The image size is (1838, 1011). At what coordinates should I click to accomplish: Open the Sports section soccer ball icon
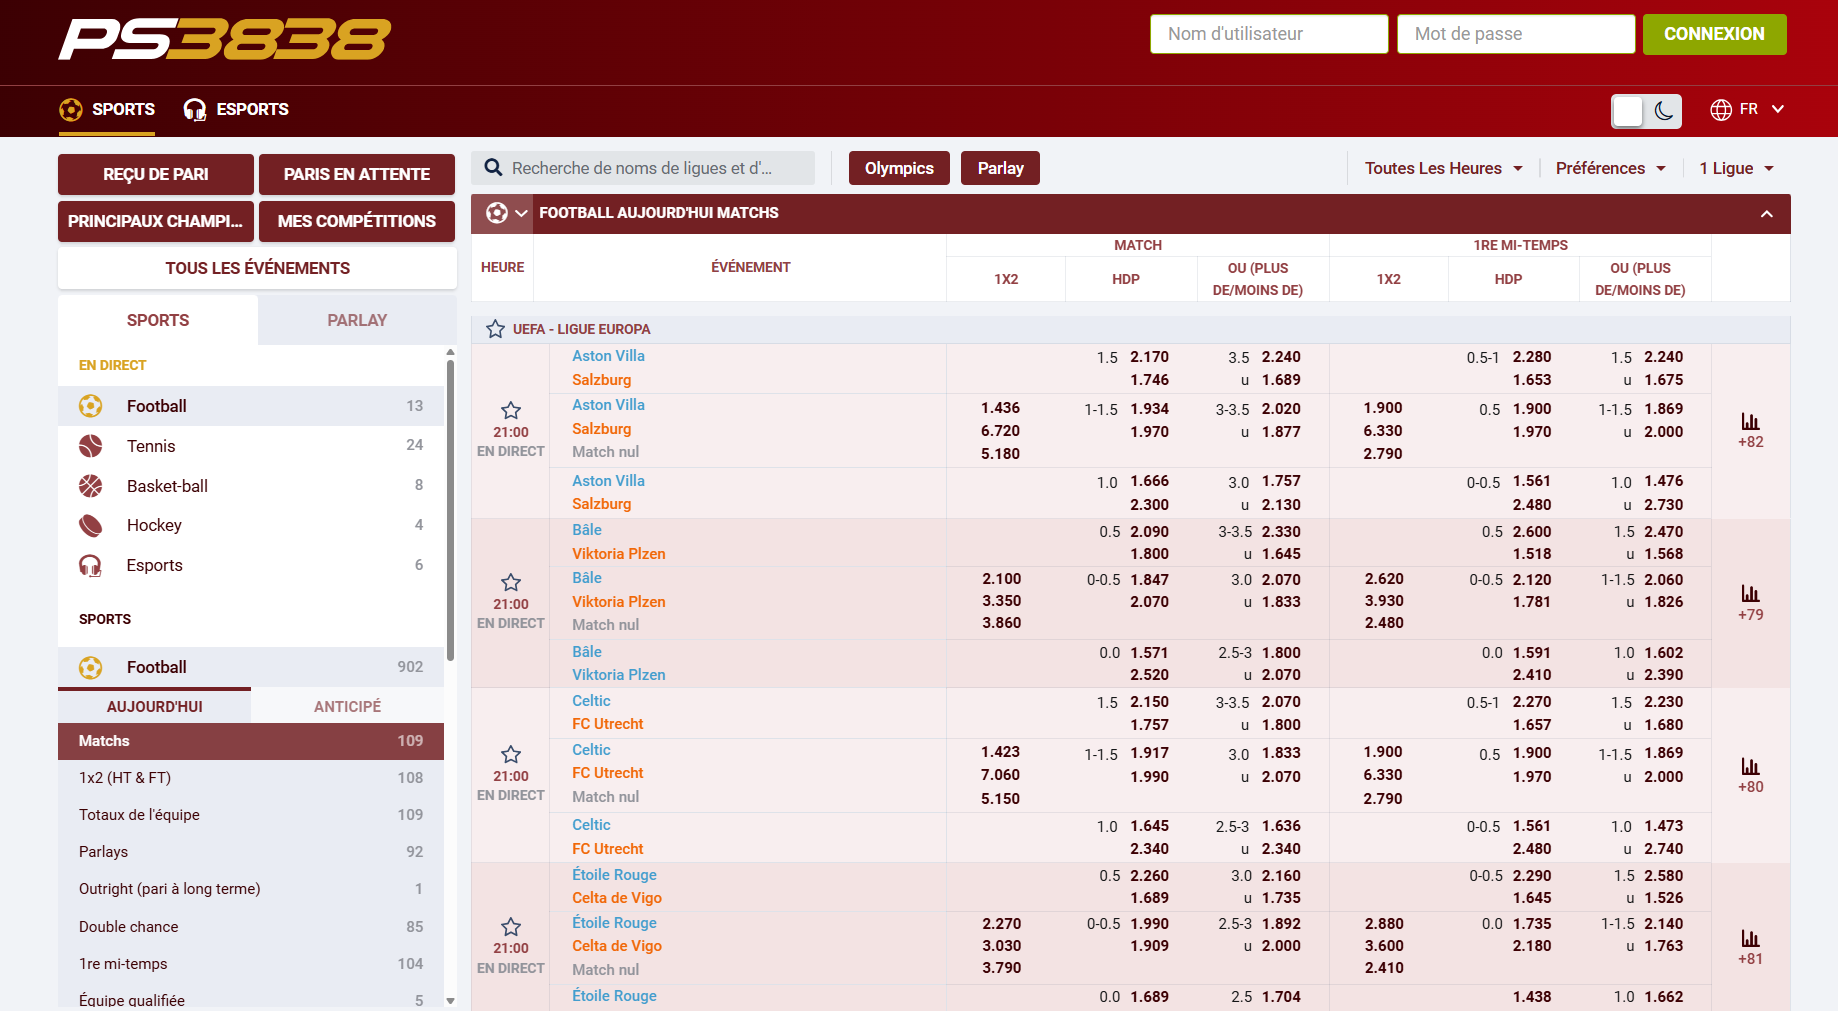pyautogui.click(x=71, y=109)
